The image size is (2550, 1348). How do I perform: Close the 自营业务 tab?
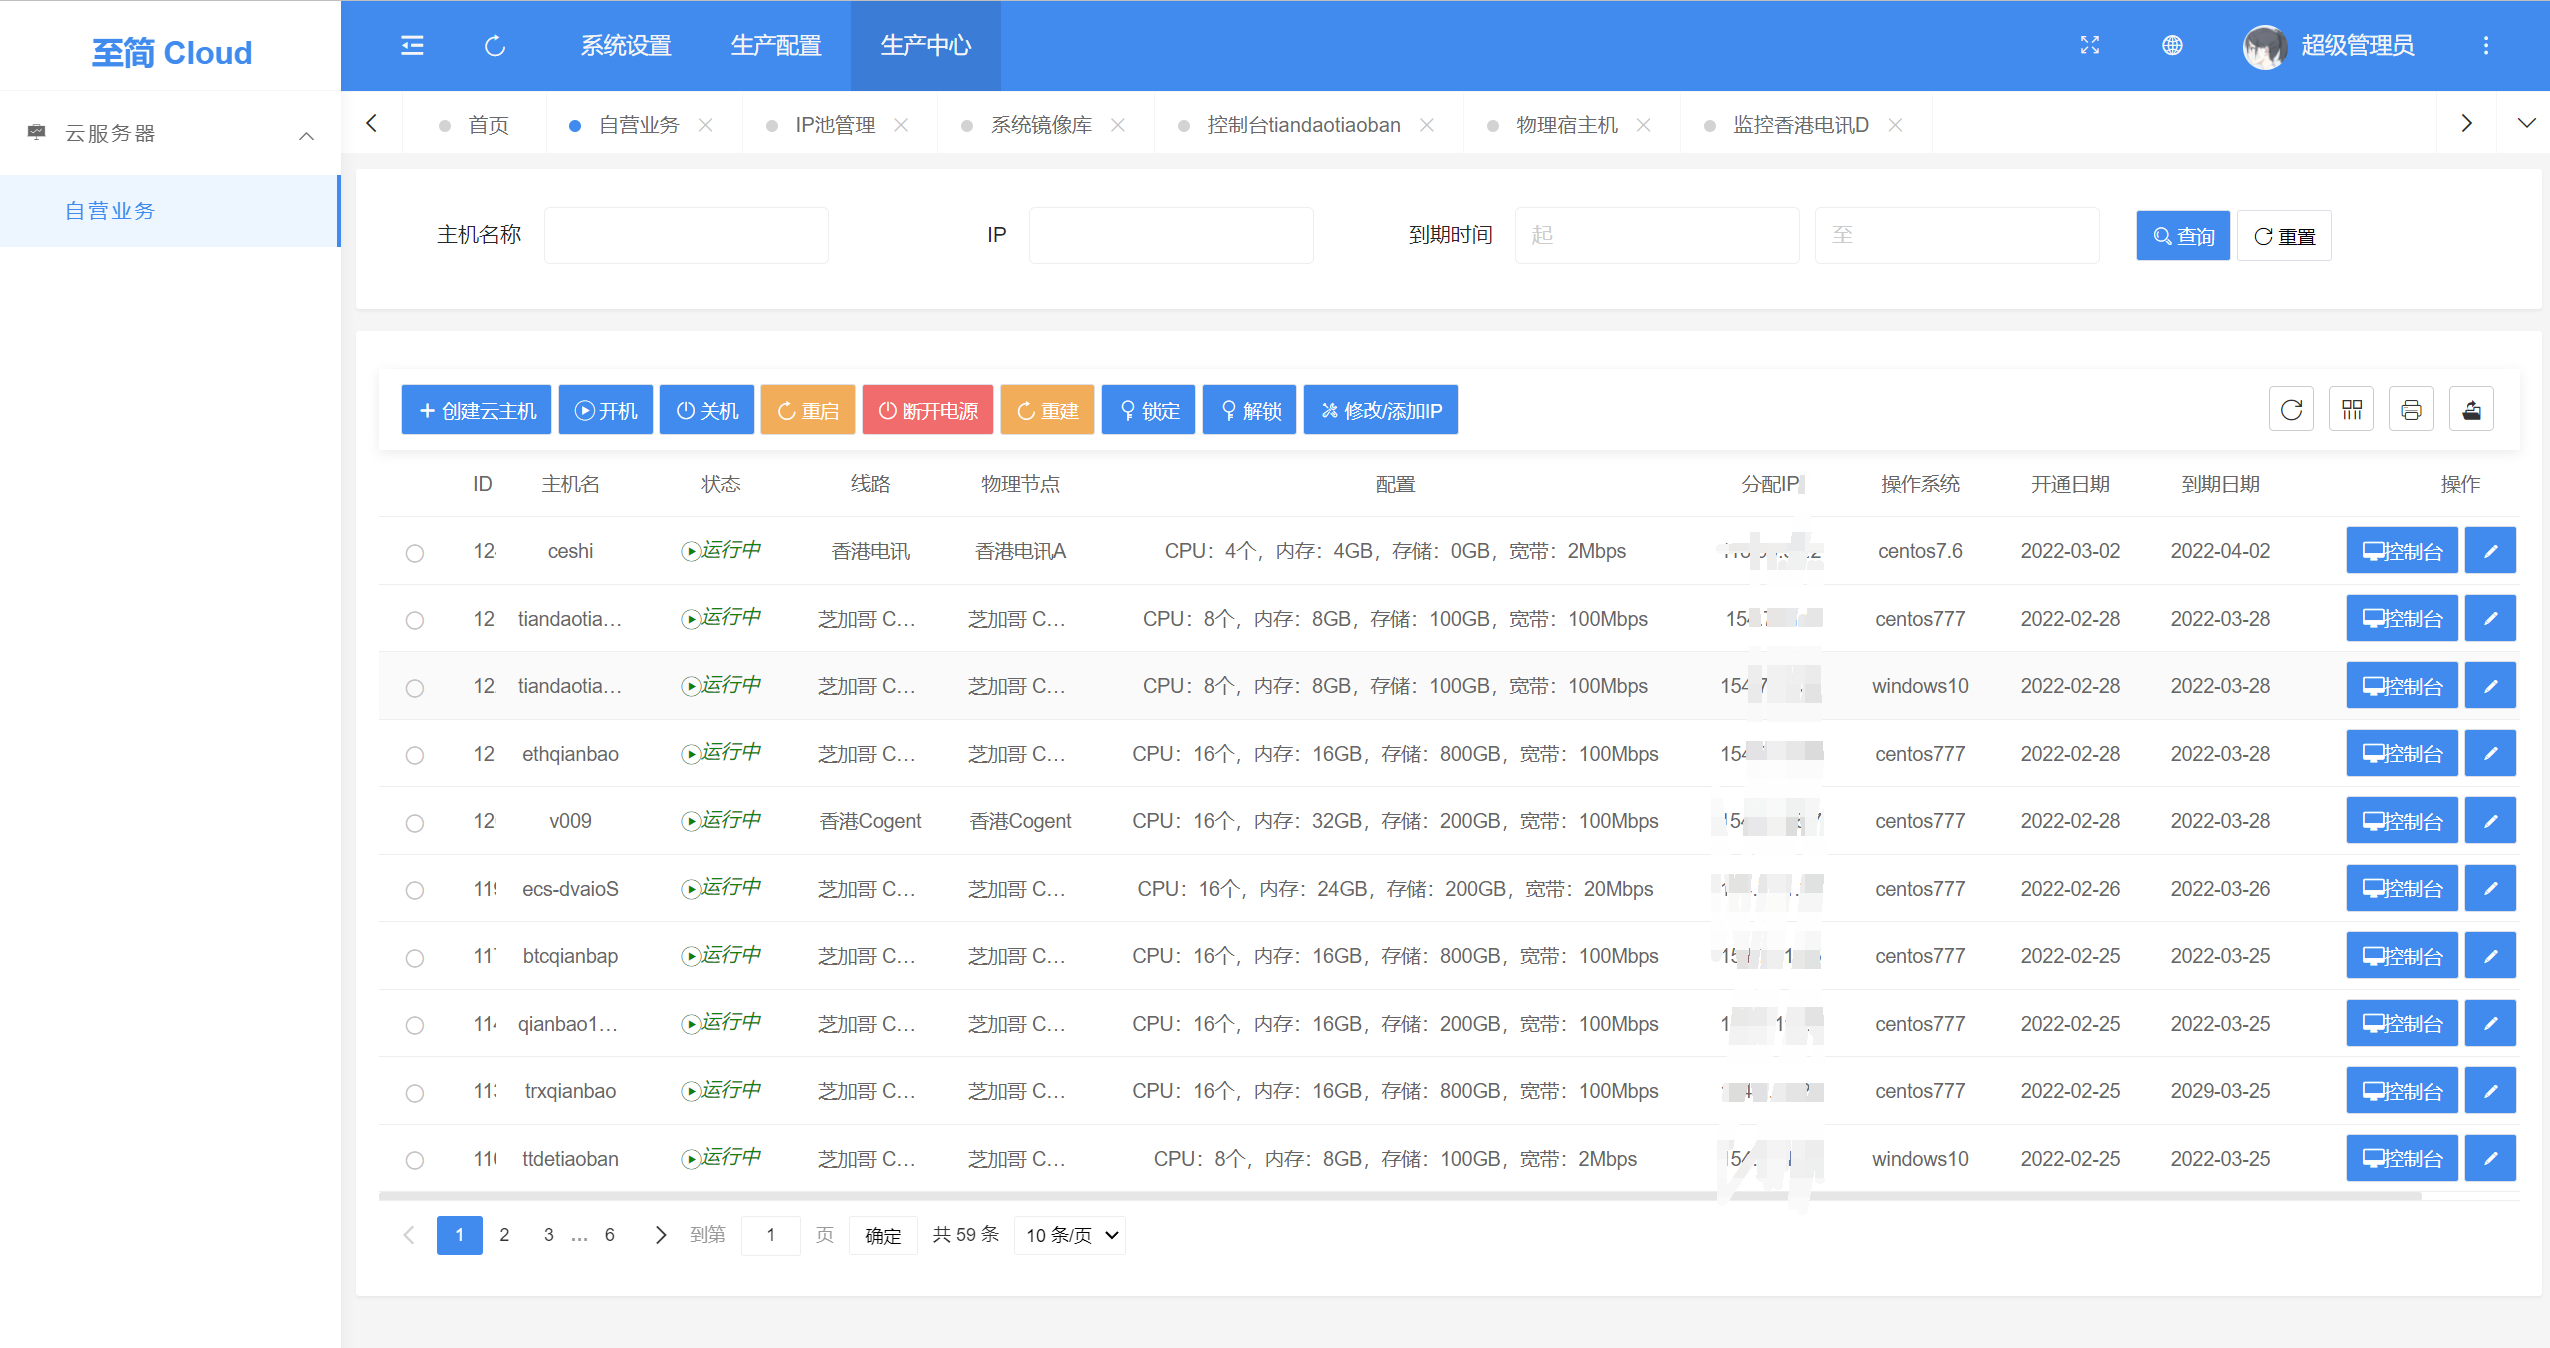coord(706,125)
